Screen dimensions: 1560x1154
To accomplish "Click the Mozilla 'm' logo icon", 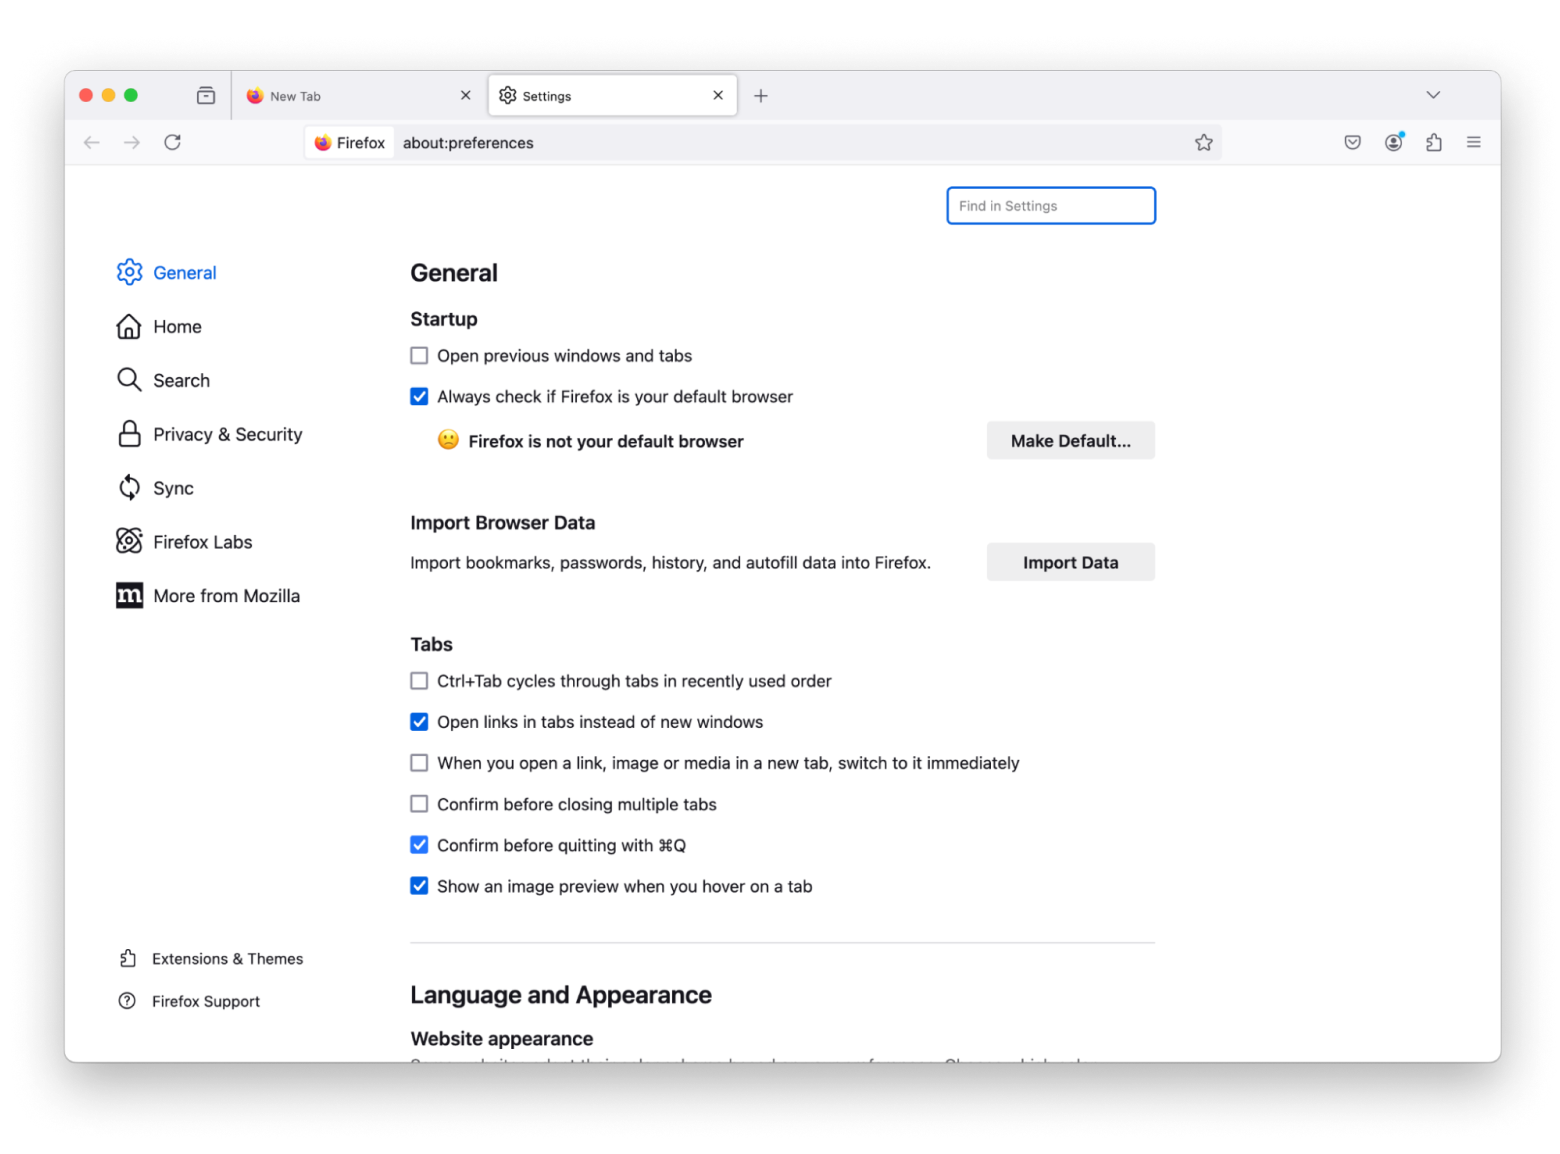I will point(129,596).
